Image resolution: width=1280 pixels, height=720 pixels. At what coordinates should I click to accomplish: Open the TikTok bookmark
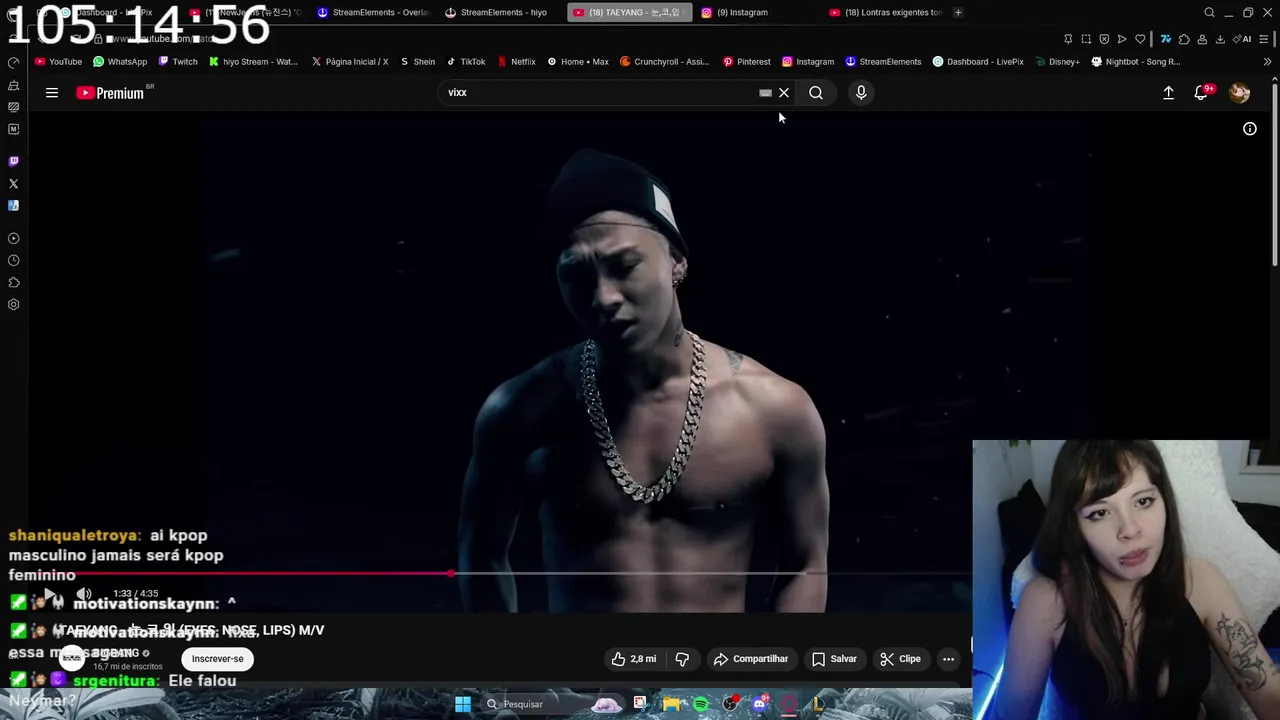[x=466, y=62]
